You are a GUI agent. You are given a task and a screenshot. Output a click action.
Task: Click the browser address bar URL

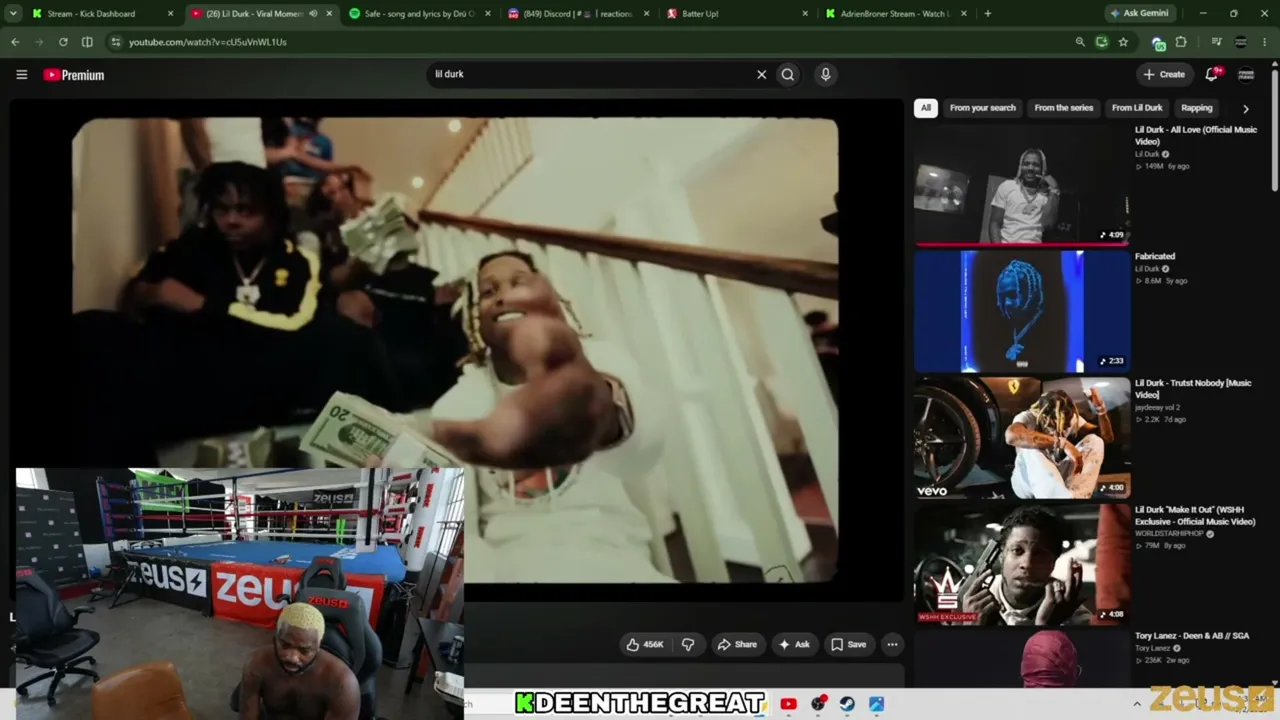[x=207, y=42]
